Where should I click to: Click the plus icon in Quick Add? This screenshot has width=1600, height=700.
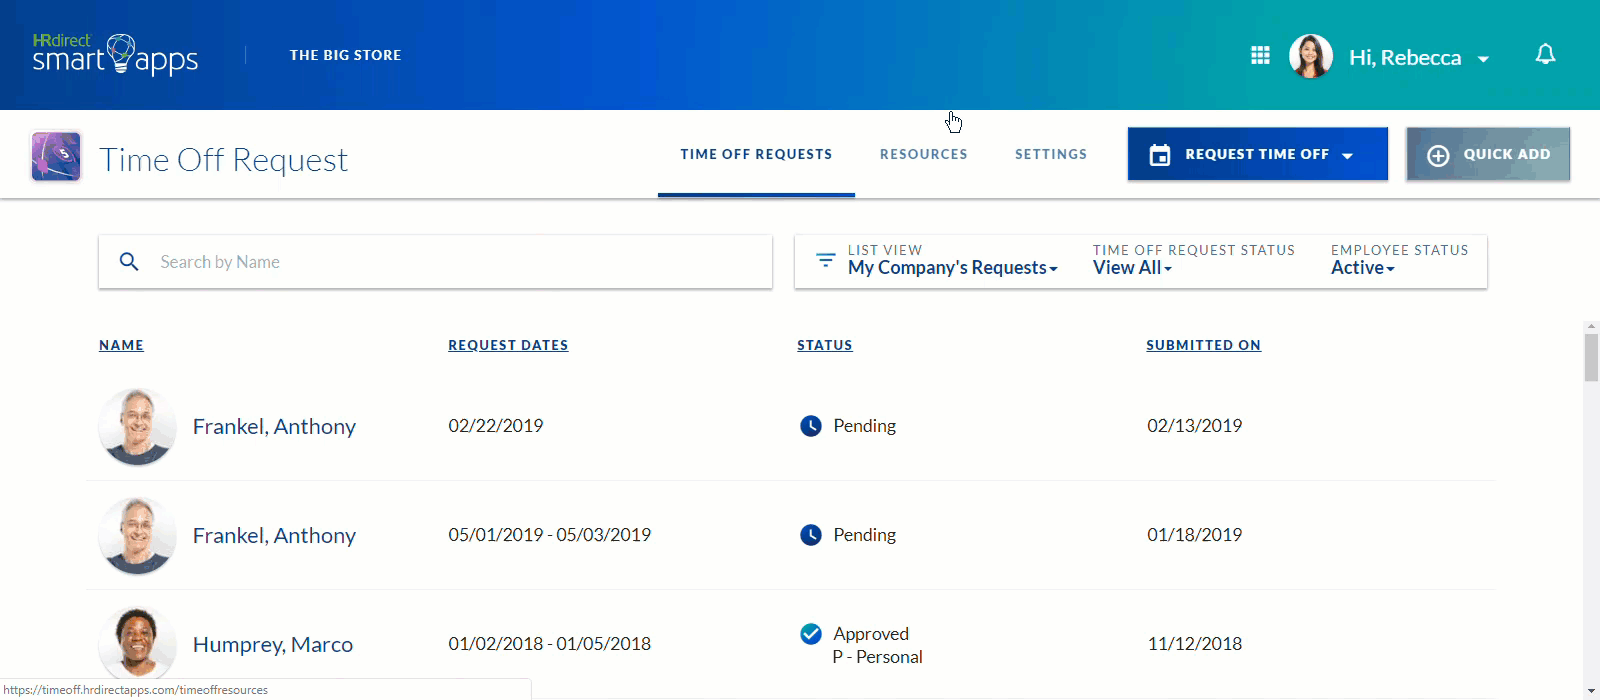click(x=1438, y=155)
